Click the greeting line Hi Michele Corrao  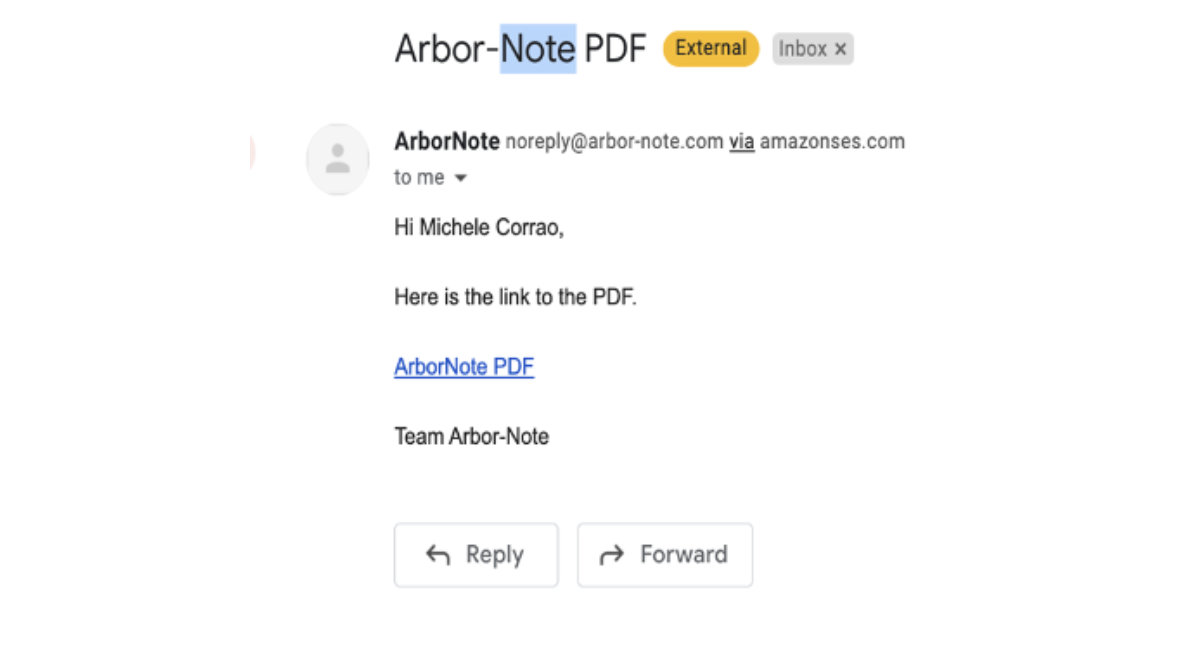coord(479,227)
